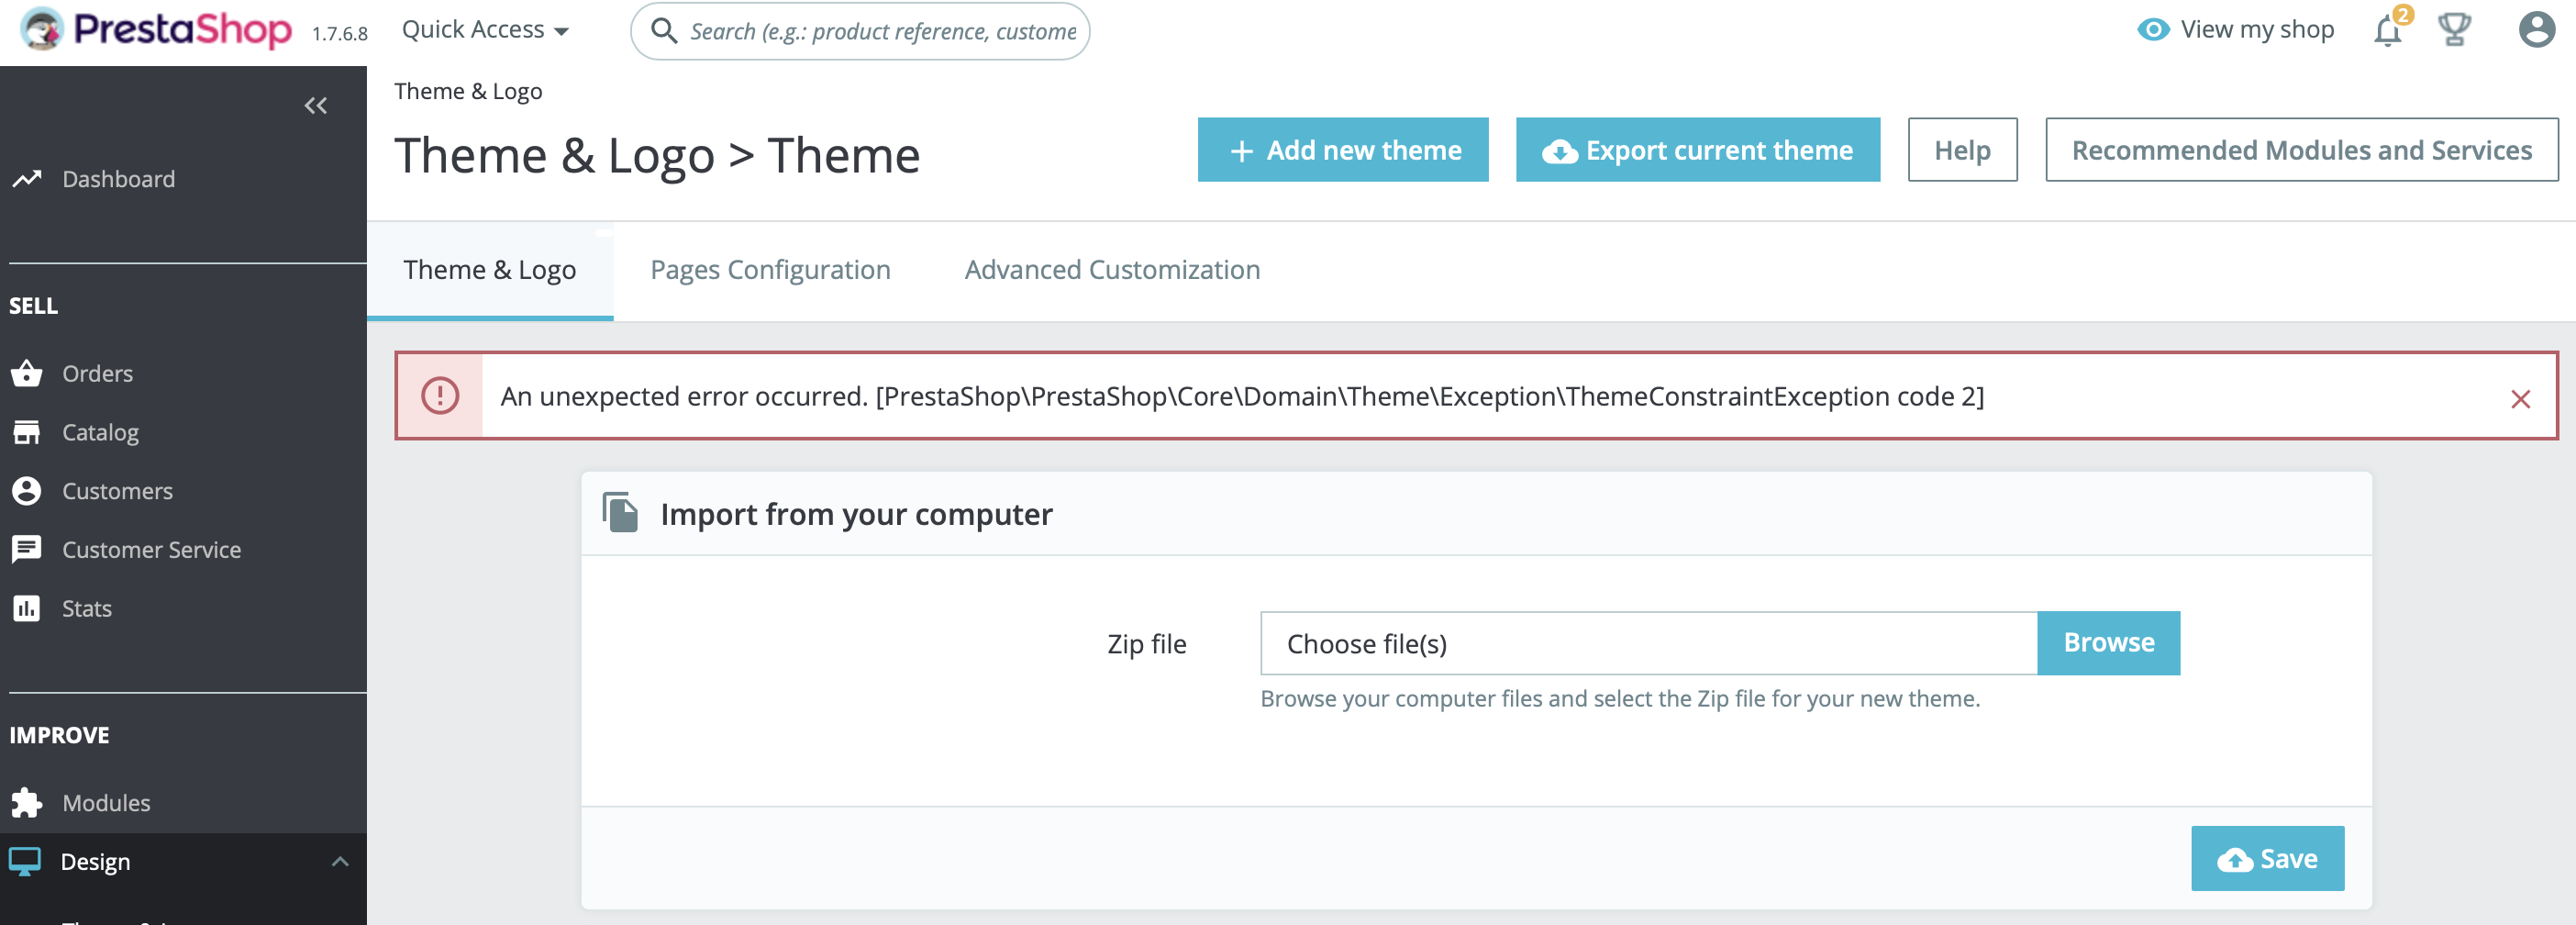
Task: Click the zip file help text
Action: [x=1620, y=698]
